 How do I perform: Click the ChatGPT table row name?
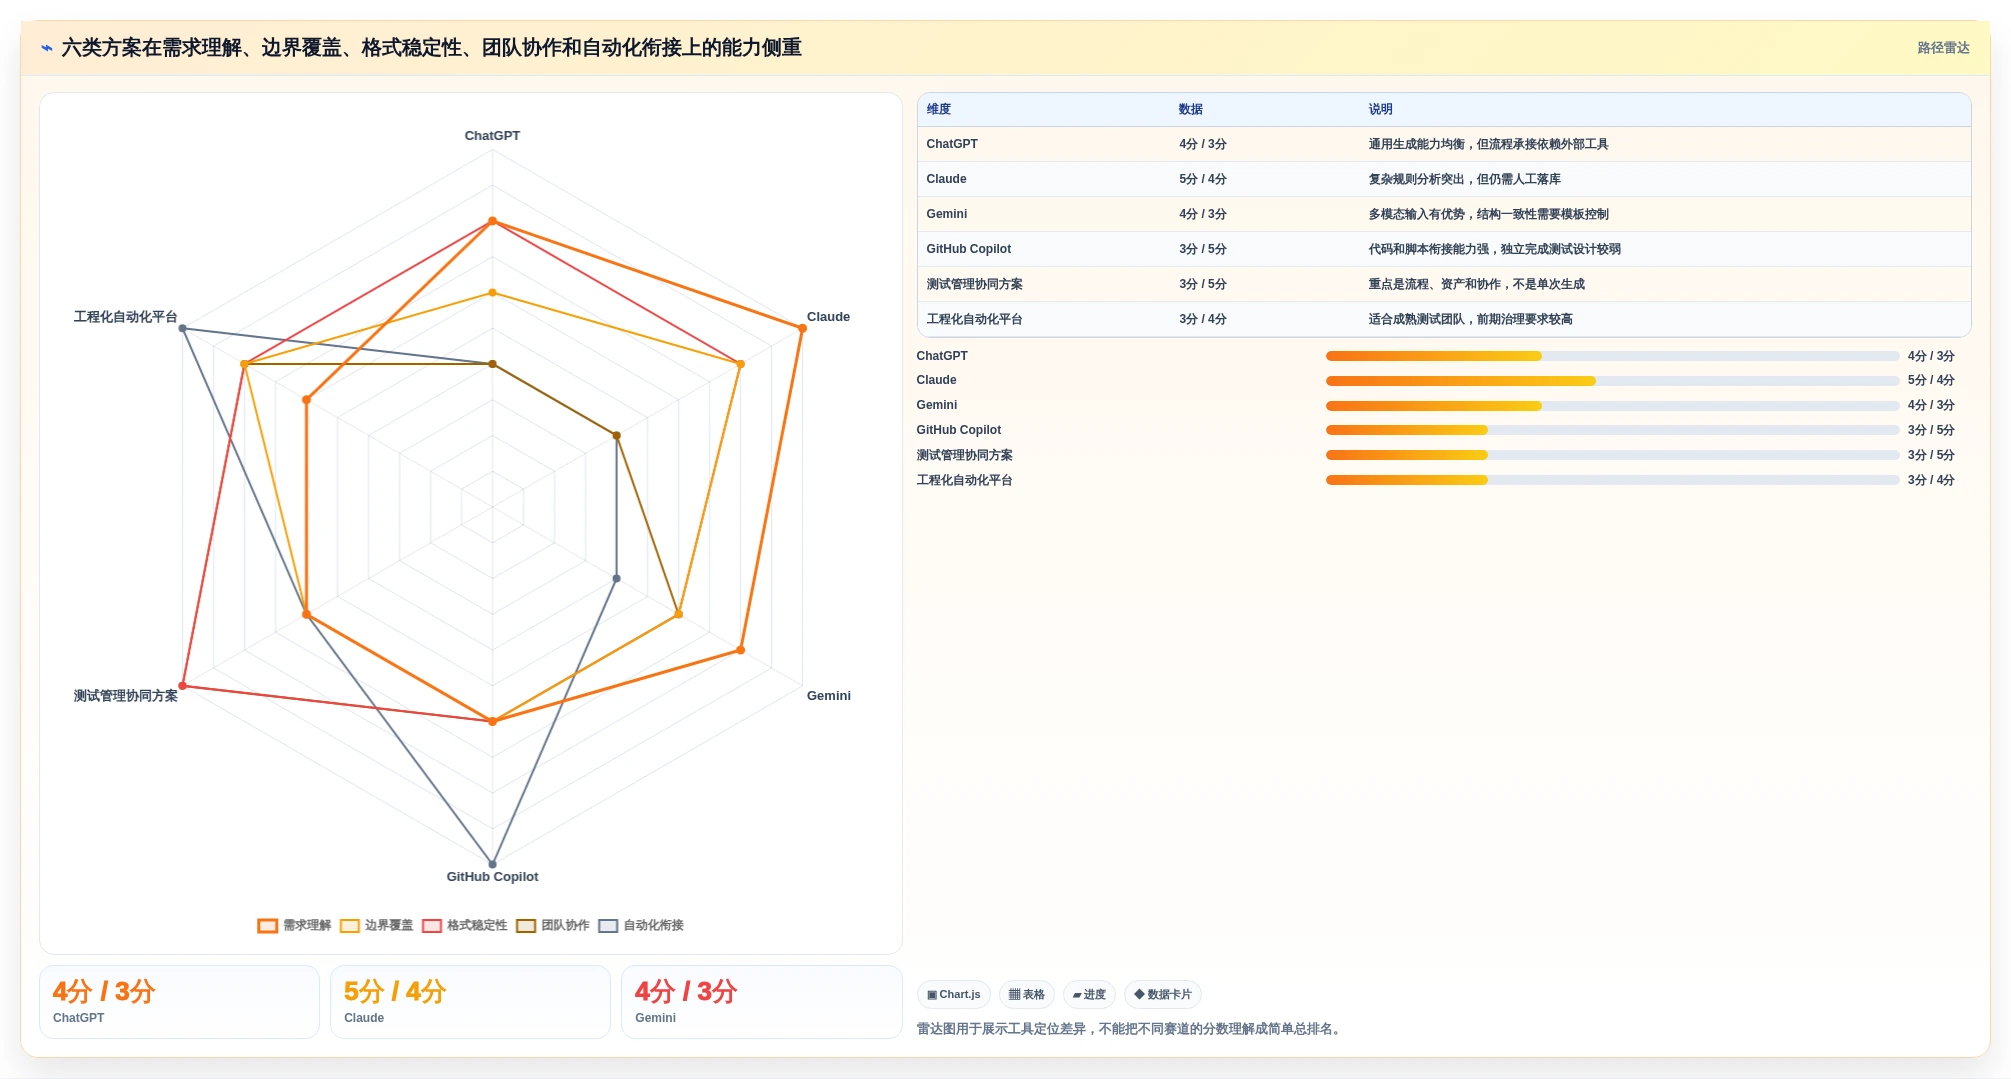coord(952,144)
